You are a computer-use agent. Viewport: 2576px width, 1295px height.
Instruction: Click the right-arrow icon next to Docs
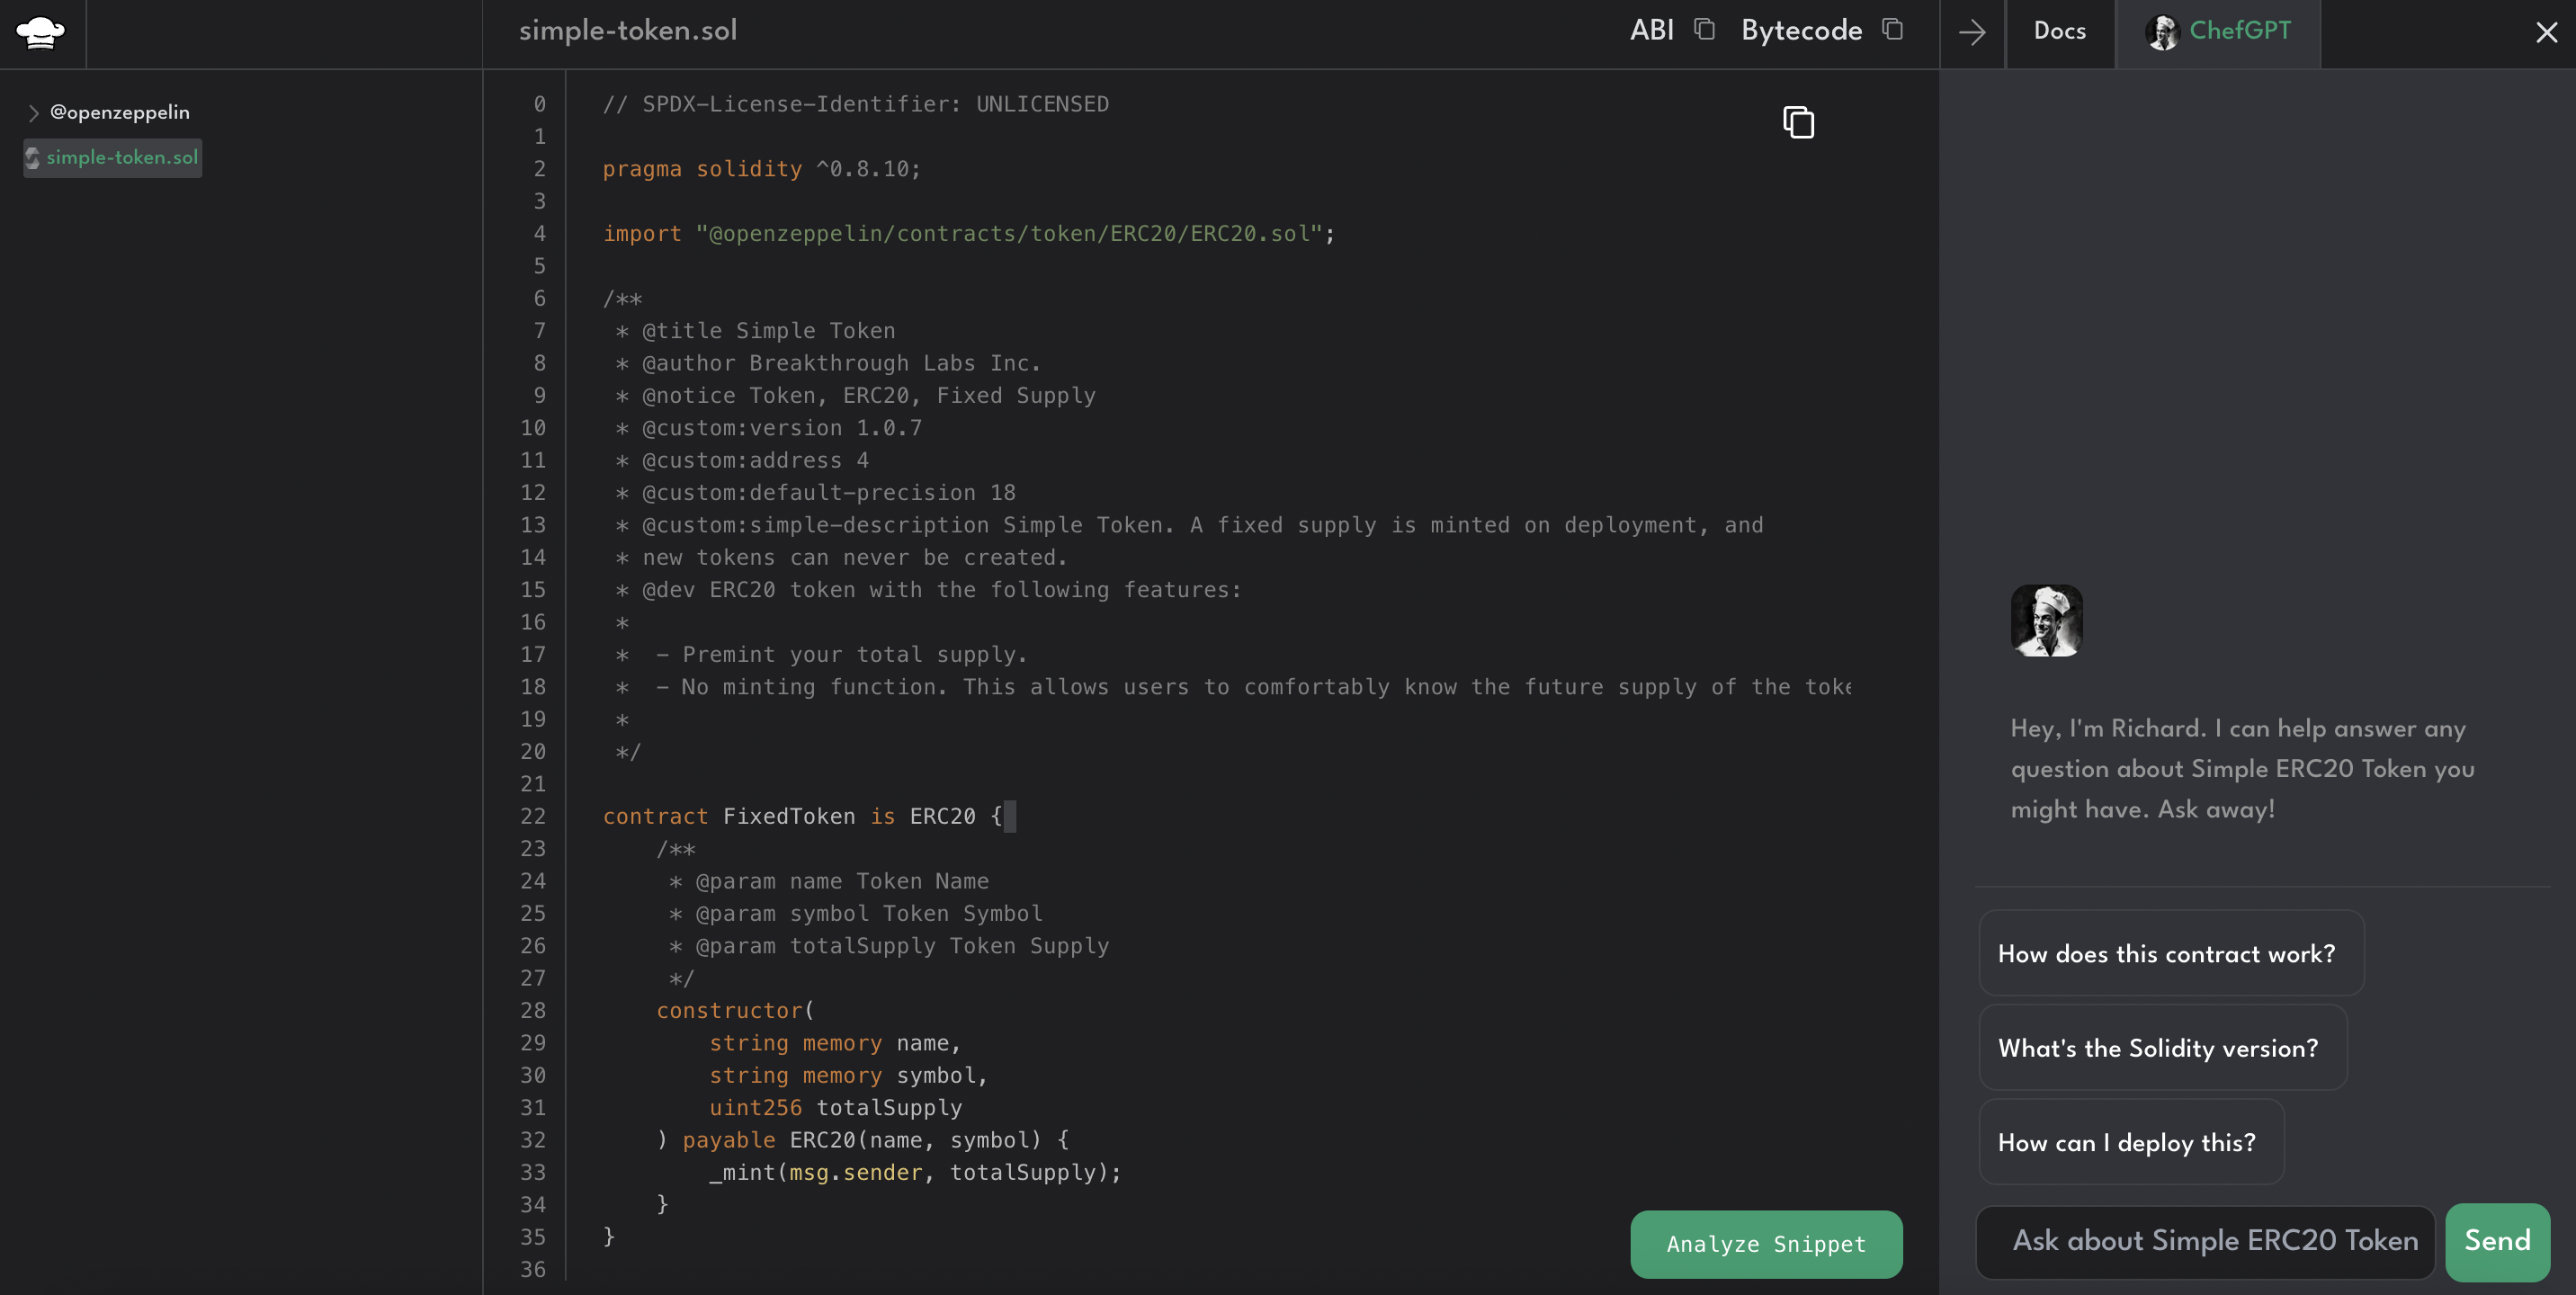(x=1971, y=33)
